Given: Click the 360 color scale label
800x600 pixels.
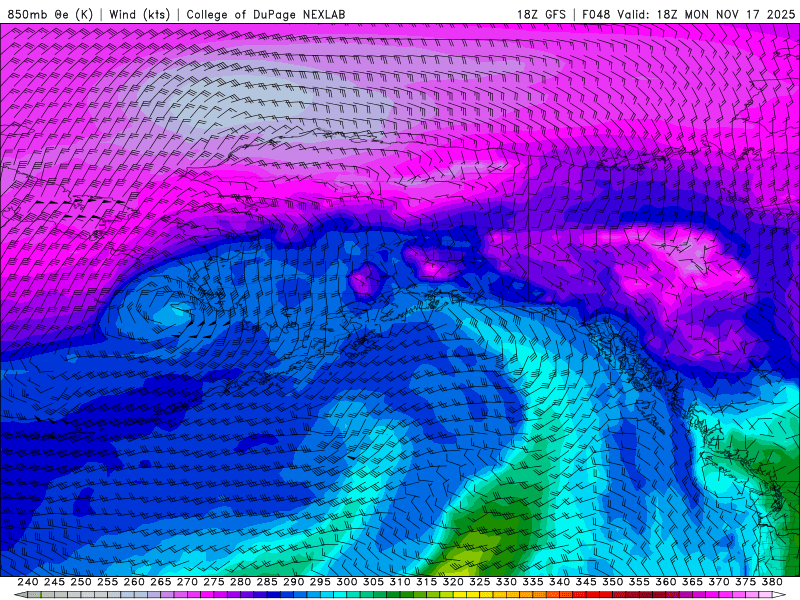Looking at the screenshot, I should pos(666,582).
